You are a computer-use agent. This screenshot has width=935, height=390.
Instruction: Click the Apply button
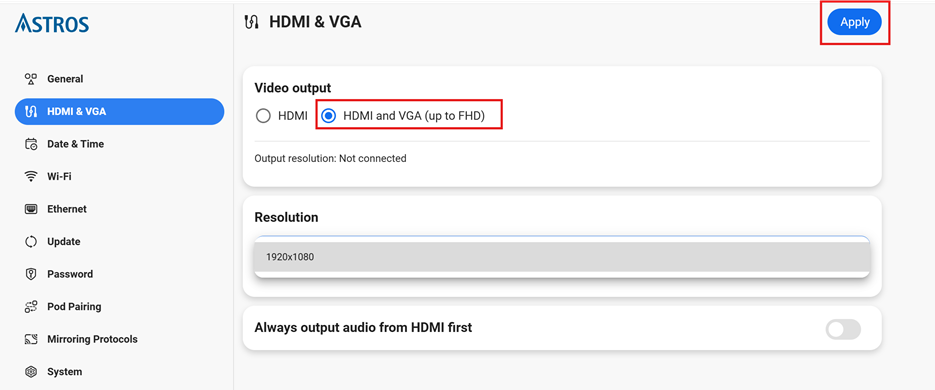pos(854,22)
